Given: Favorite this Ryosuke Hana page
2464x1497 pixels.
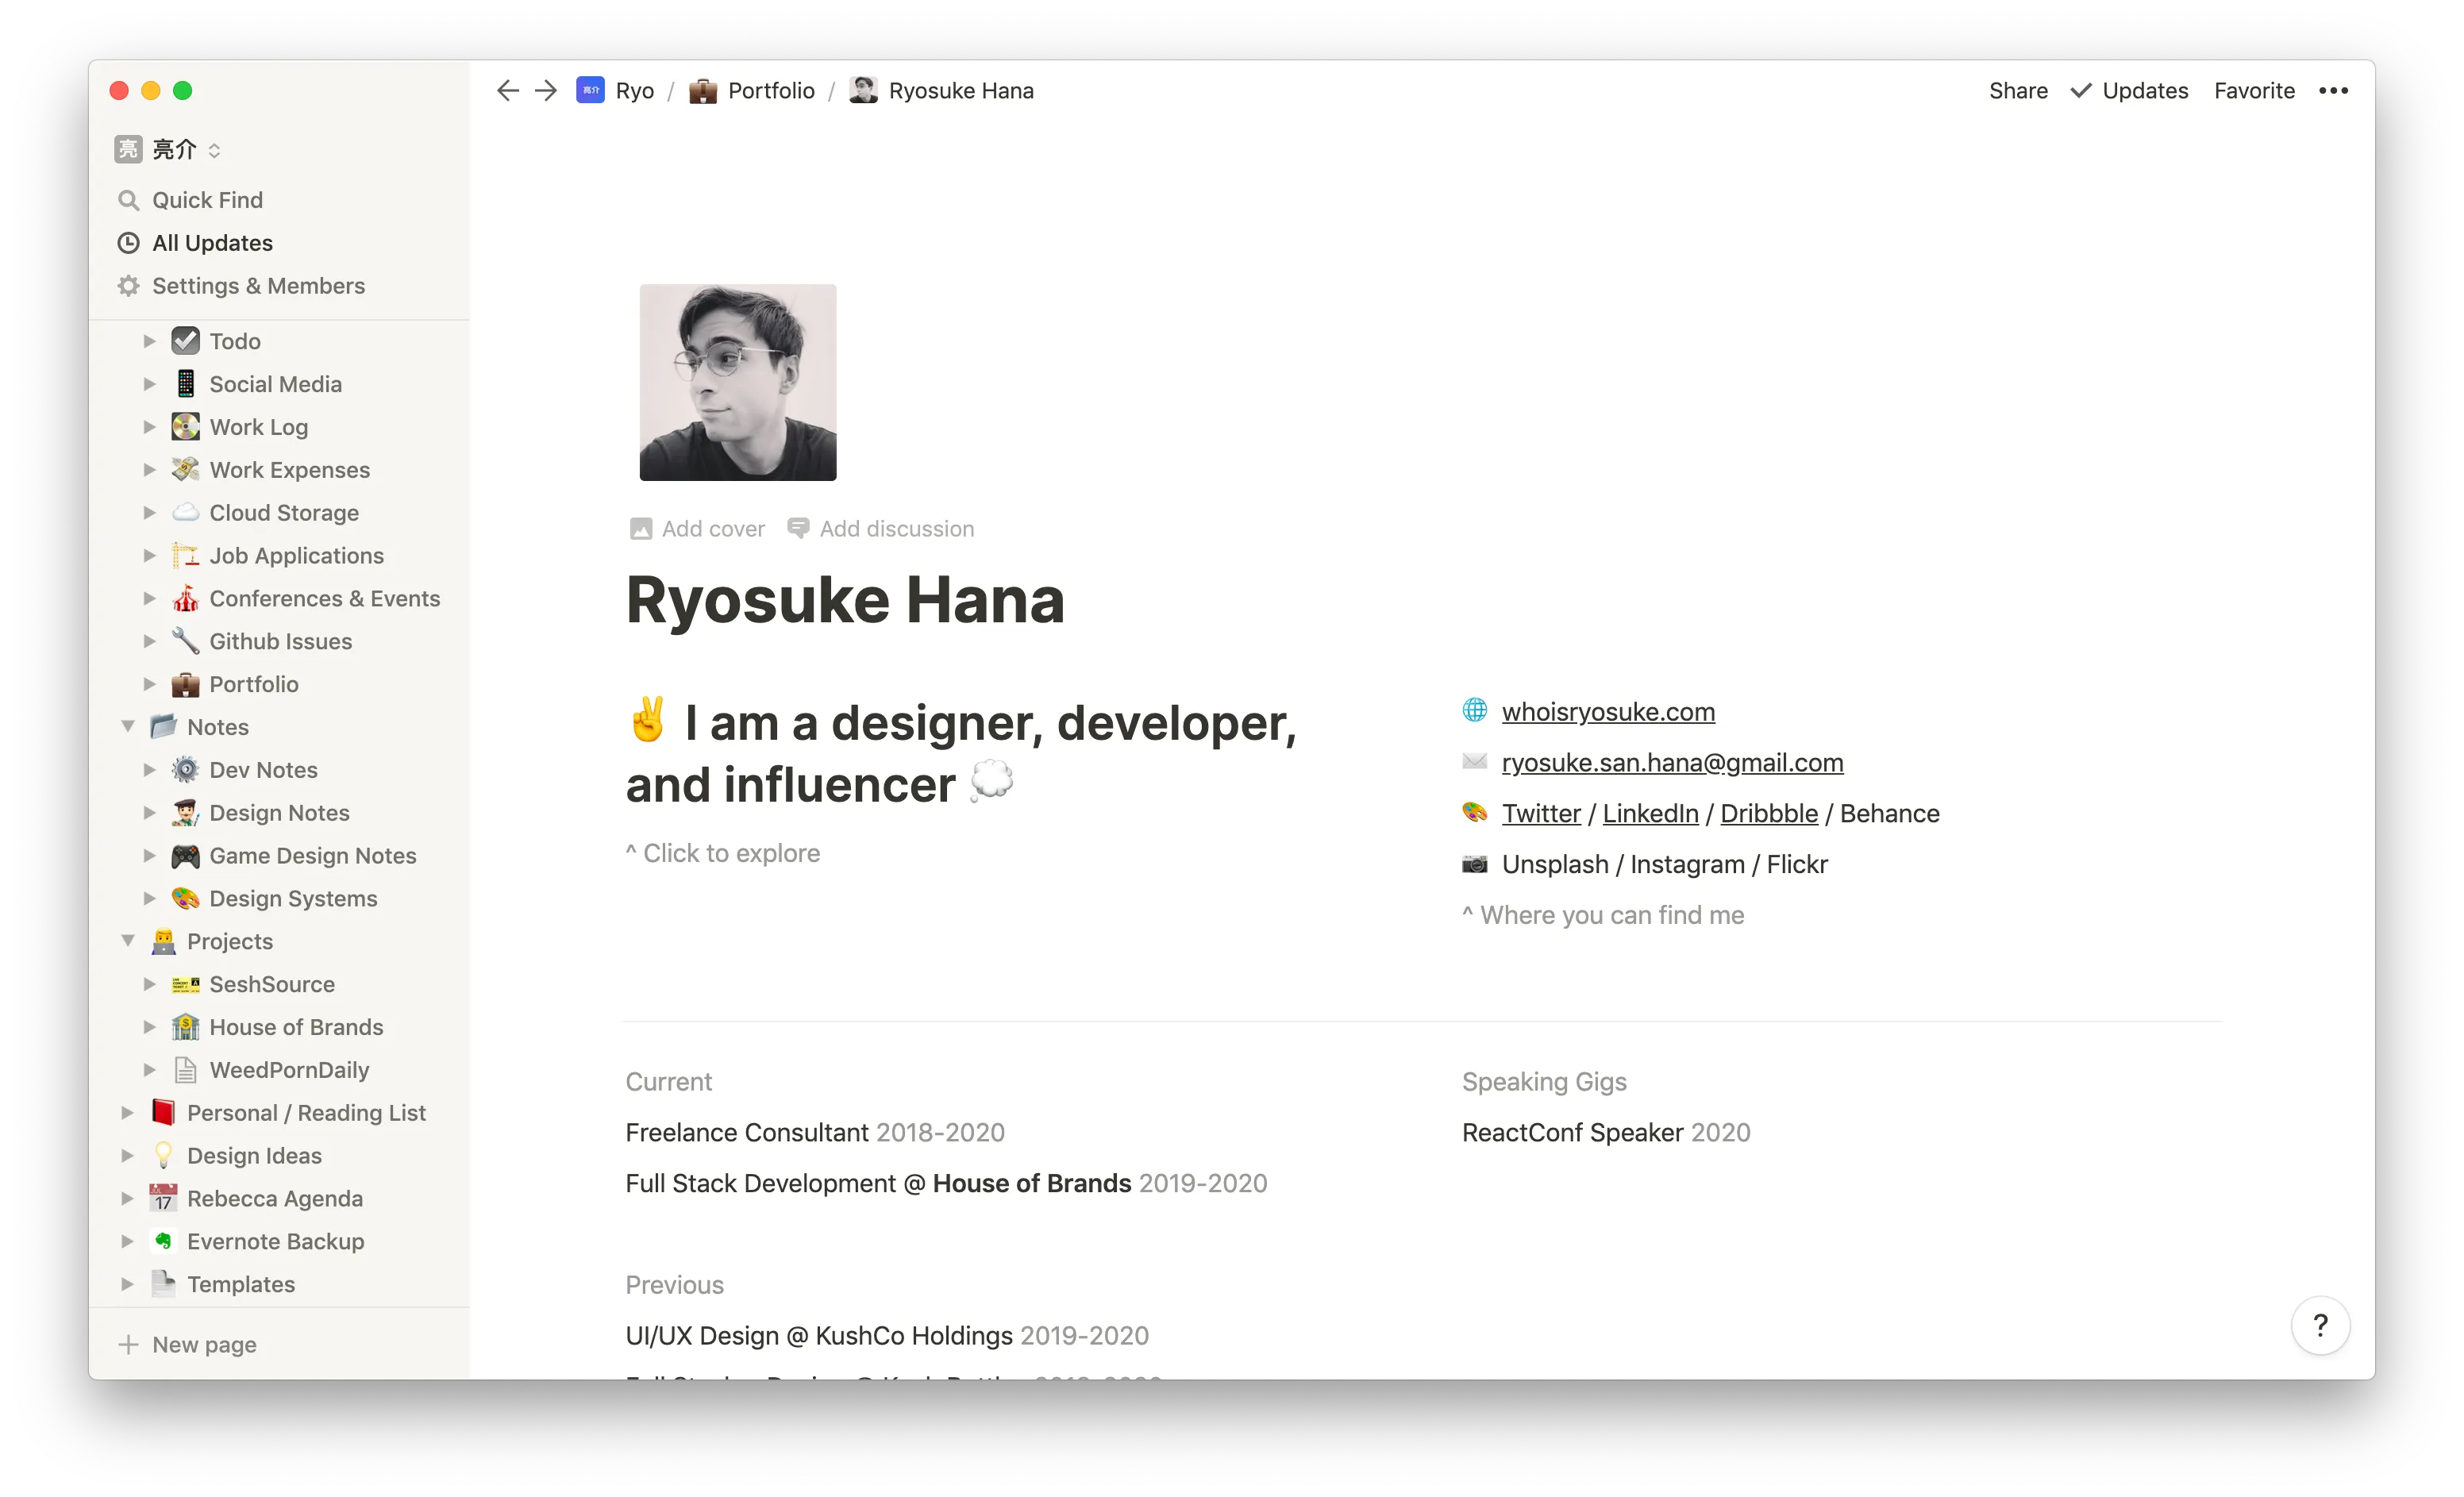Looking at the screenshot, I should (x=2254, y=90).
